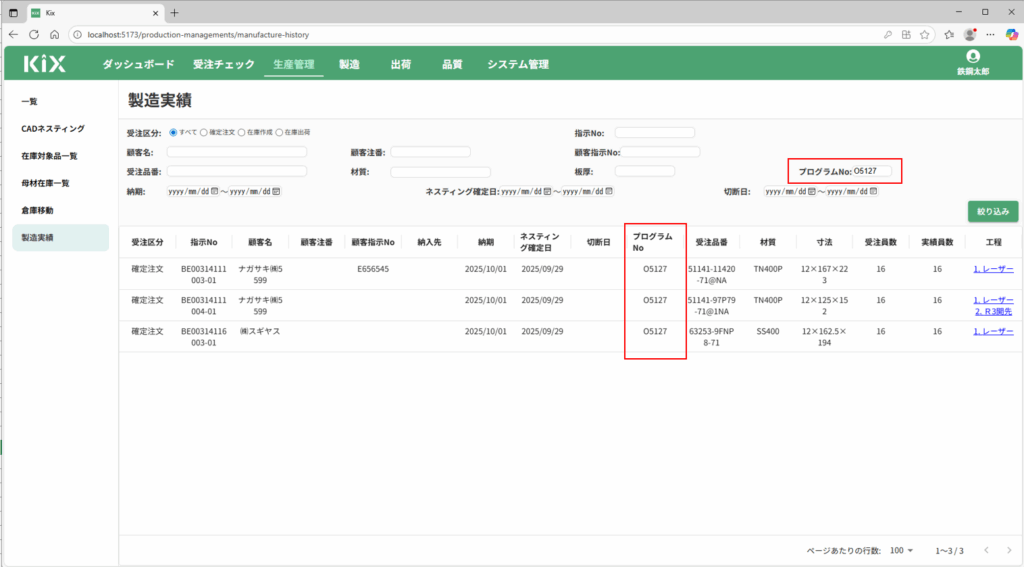
Task: Reload the page with browser refresh icon
Action: (33, 33)
